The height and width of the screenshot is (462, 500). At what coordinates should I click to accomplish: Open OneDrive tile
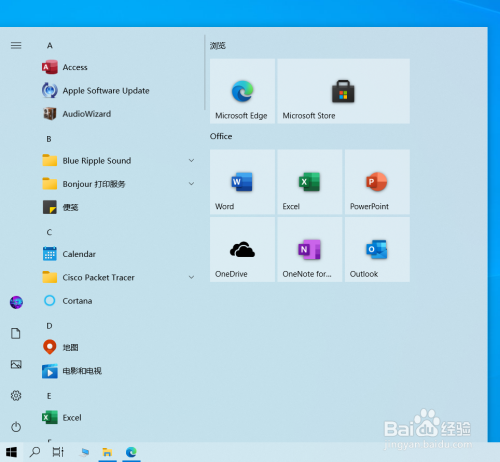click(242, 250)
